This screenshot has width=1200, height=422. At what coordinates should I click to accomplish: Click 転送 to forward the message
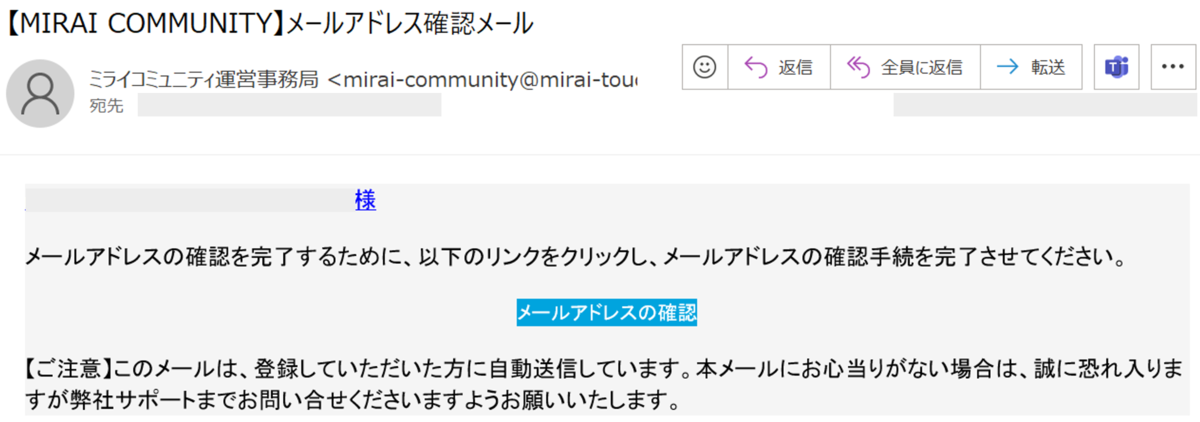(x=1047, y=67)
